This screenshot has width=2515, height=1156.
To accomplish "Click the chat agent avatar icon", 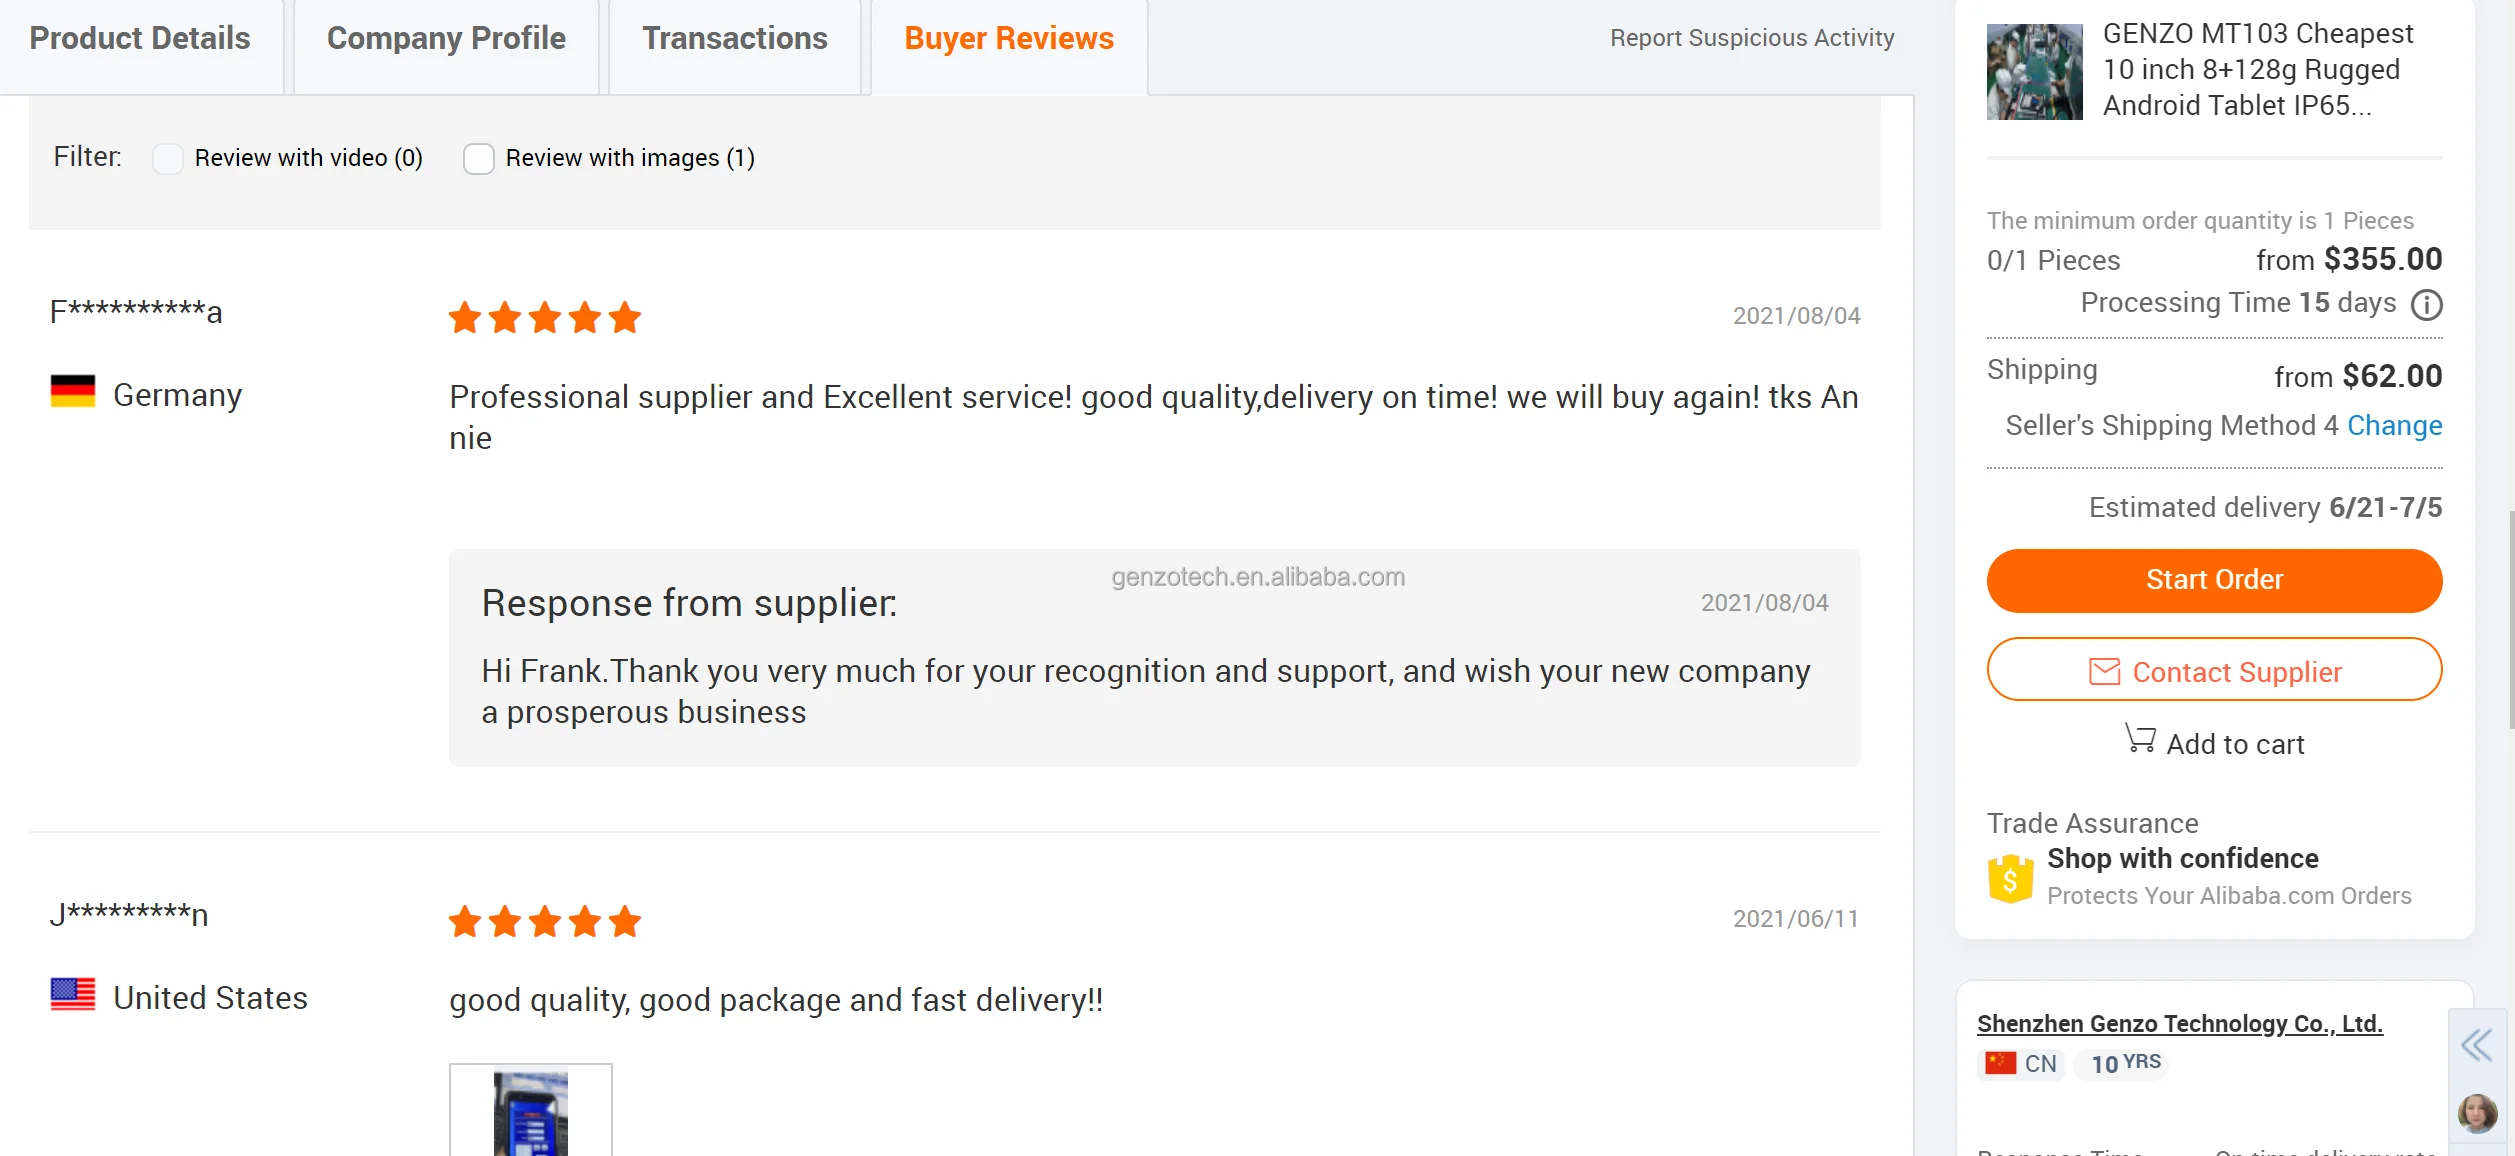I will (2477, 1113).
